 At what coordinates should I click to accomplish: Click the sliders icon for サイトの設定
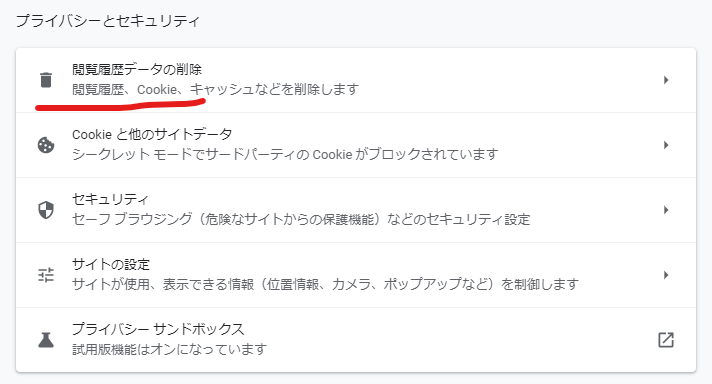click(46, 275)
